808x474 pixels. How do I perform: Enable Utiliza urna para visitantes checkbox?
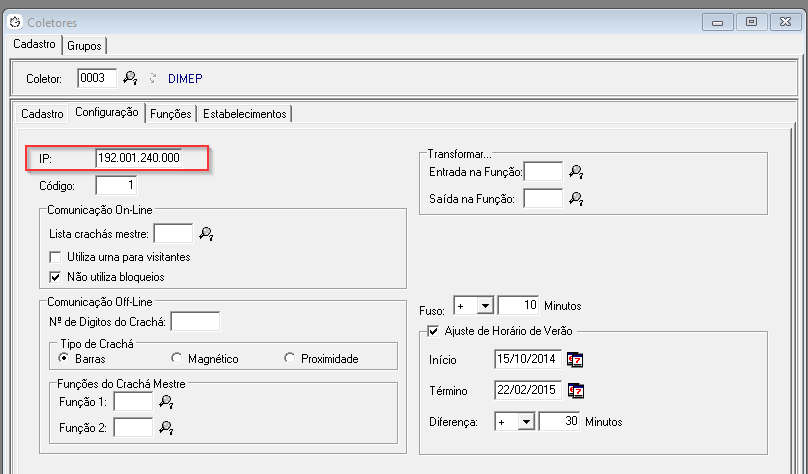click(x=56, y=257)
